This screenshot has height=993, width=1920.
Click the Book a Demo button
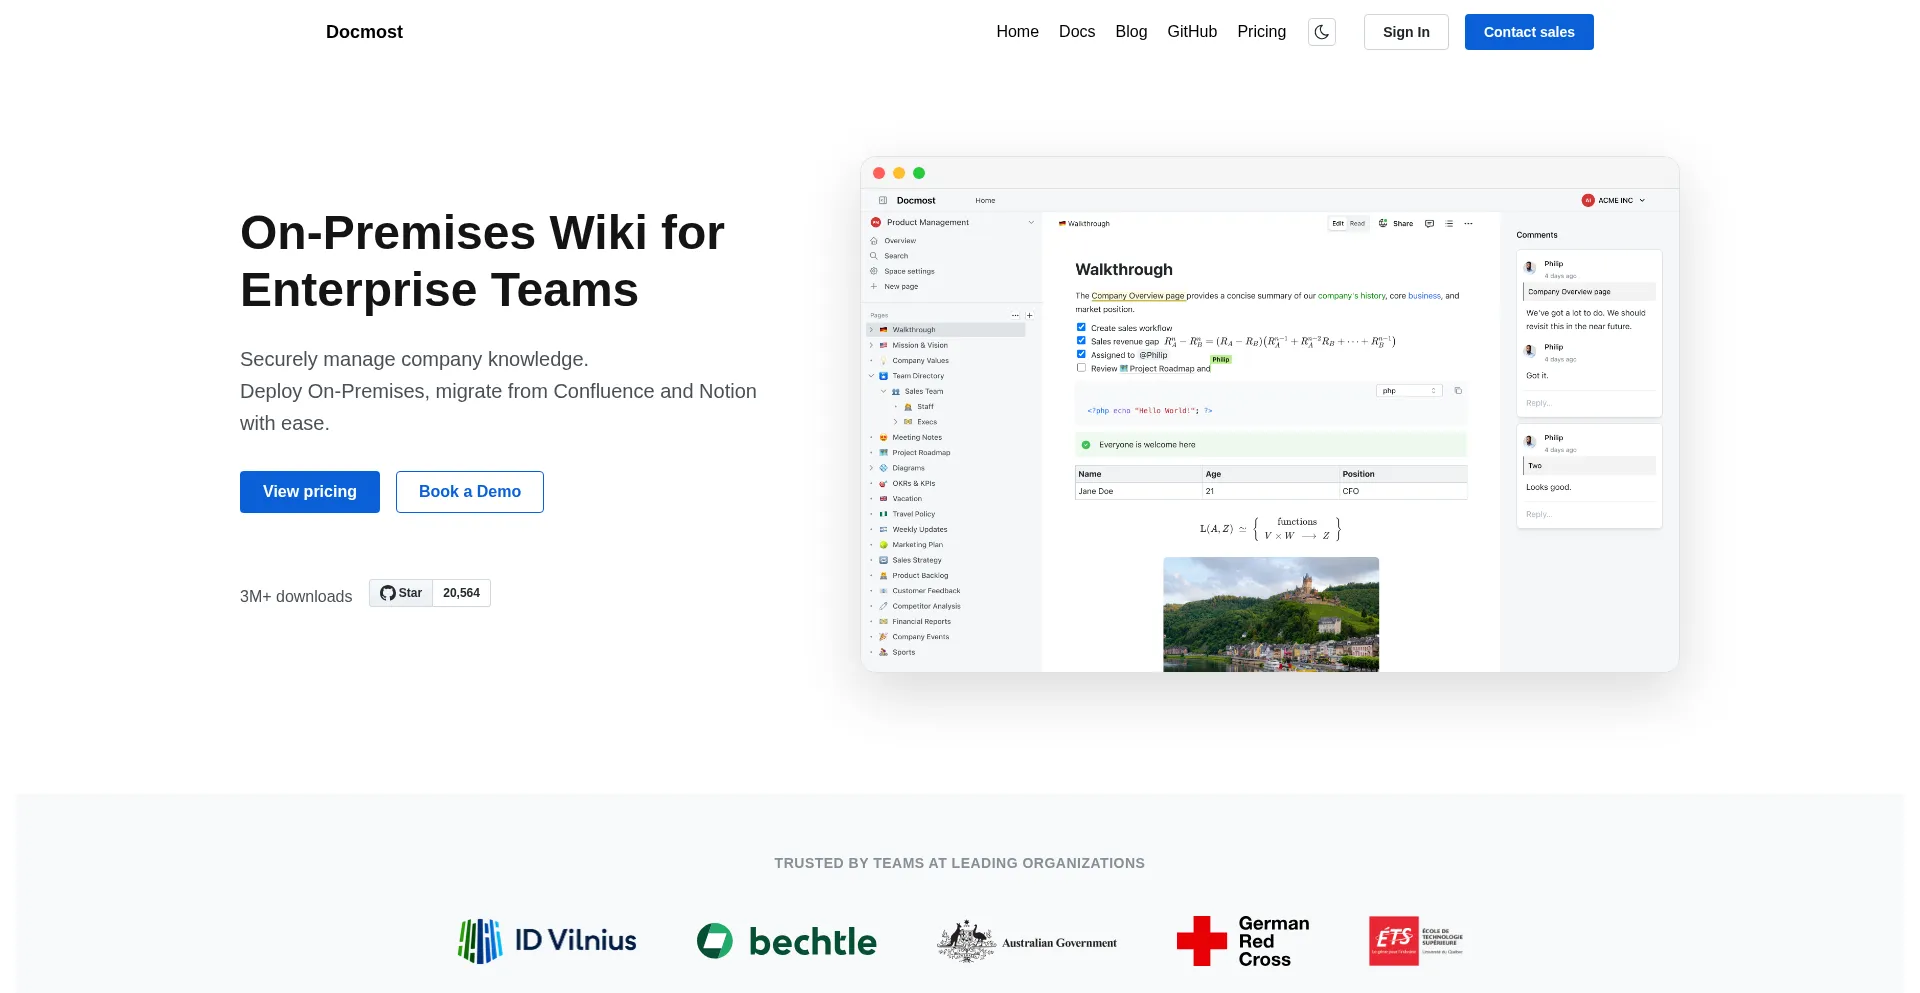click(x=470, y=492)
